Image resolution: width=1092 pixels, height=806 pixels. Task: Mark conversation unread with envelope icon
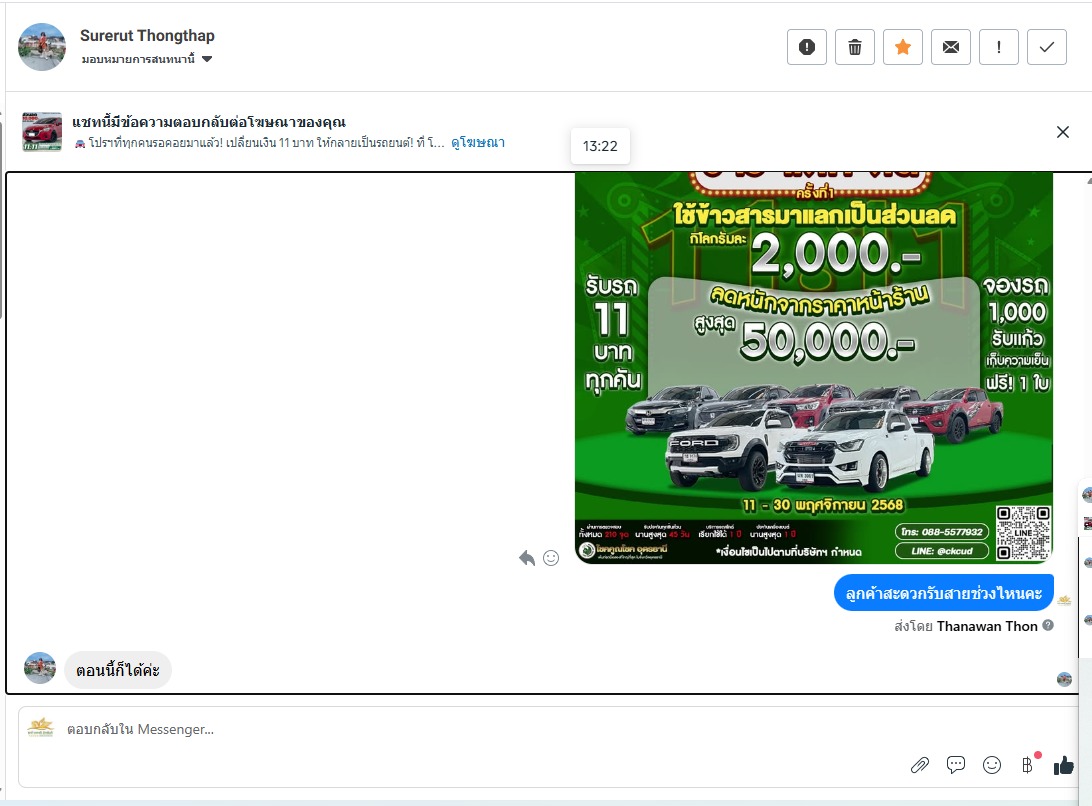951,47
